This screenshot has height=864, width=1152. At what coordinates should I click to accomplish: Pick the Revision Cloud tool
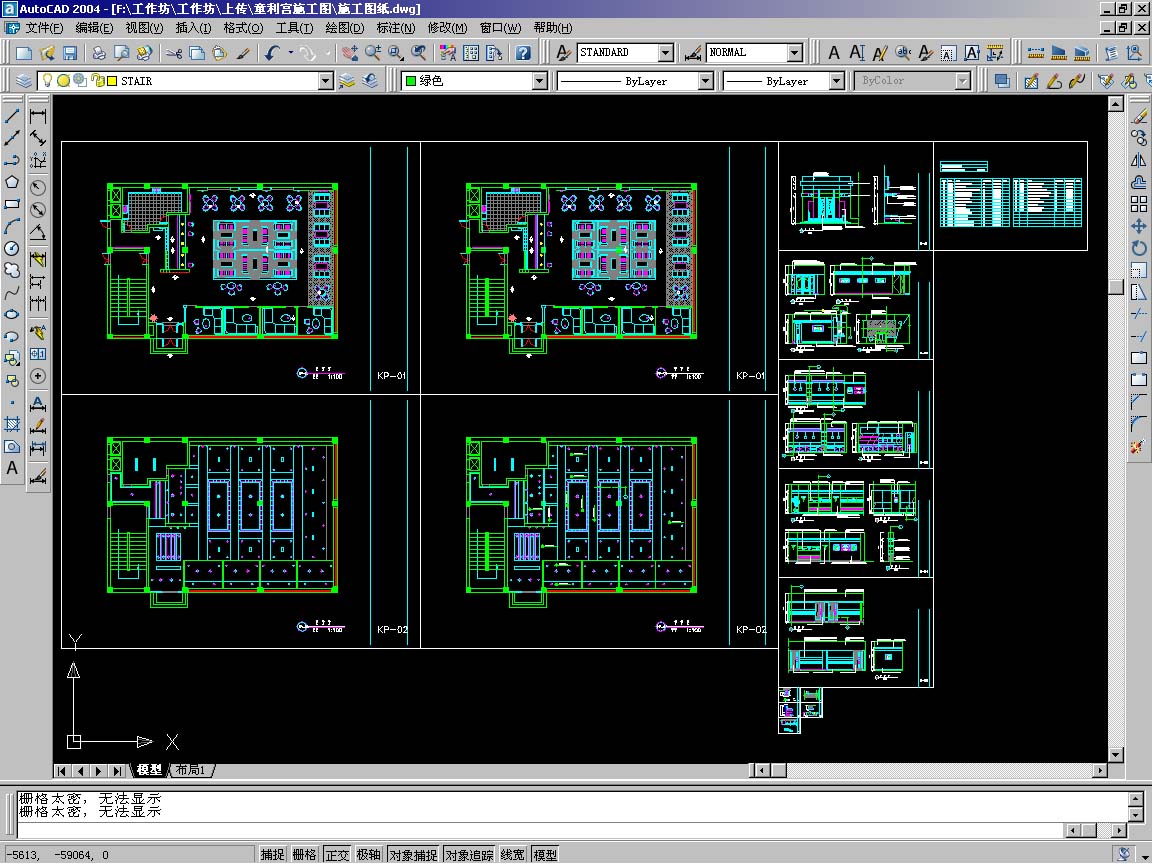[12, 270]
